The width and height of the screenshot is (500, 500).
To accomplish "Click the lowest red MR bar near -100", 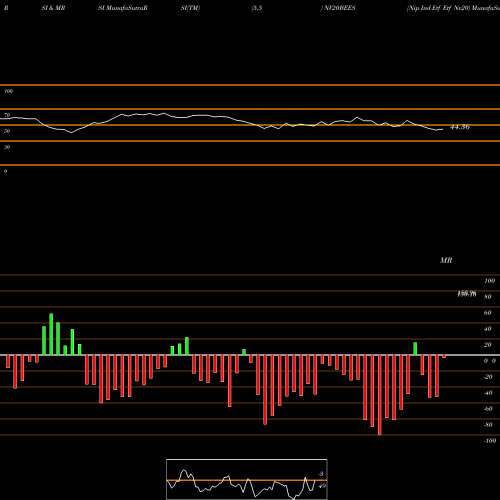I will (380, 395).
